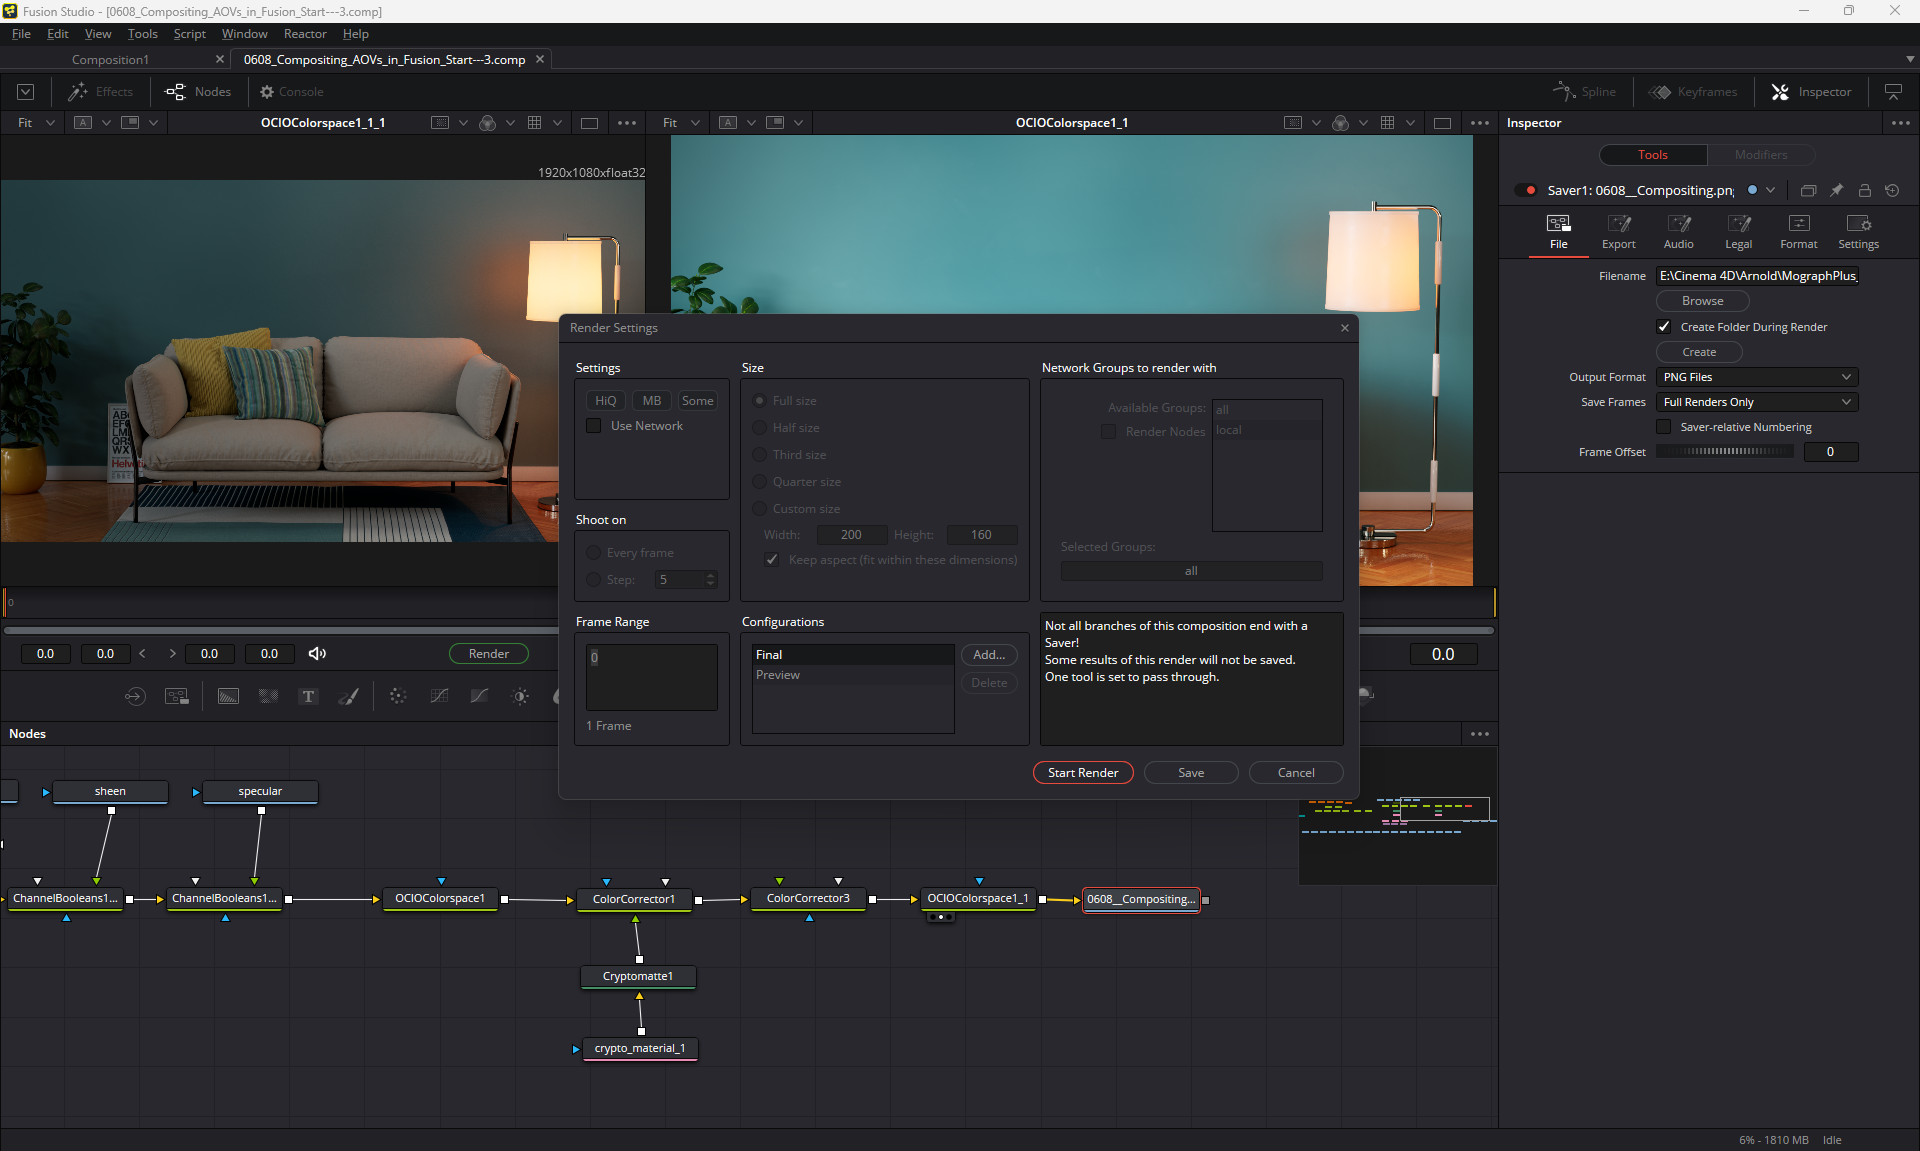
Task: Pin the Saver1 inspector controls
Action: click(x=1836, y=190)
